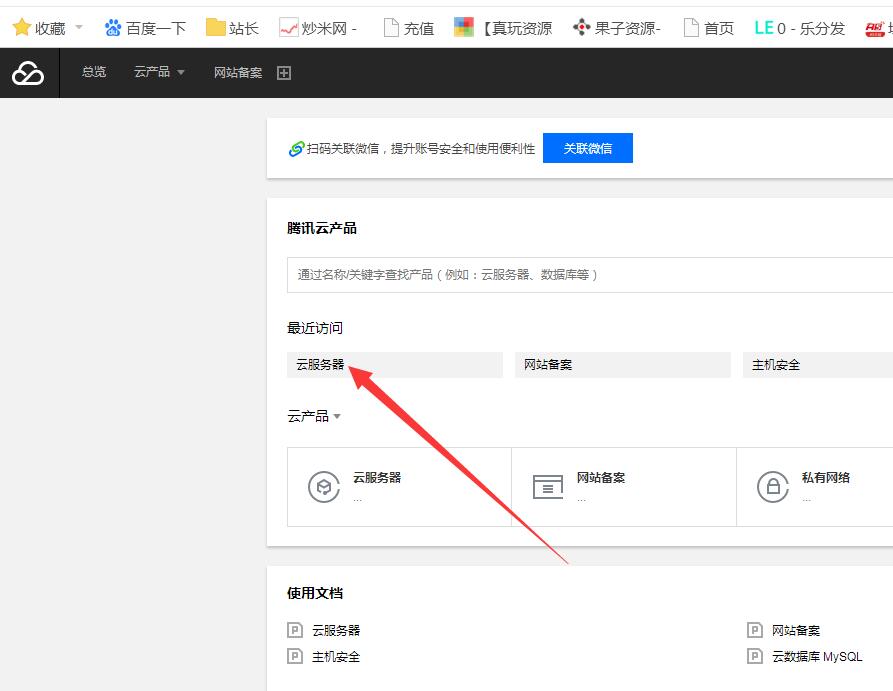This screenshot has width=893, height=691.
Task: Click the 网站备案 product card icon
Action: (547, 487)
